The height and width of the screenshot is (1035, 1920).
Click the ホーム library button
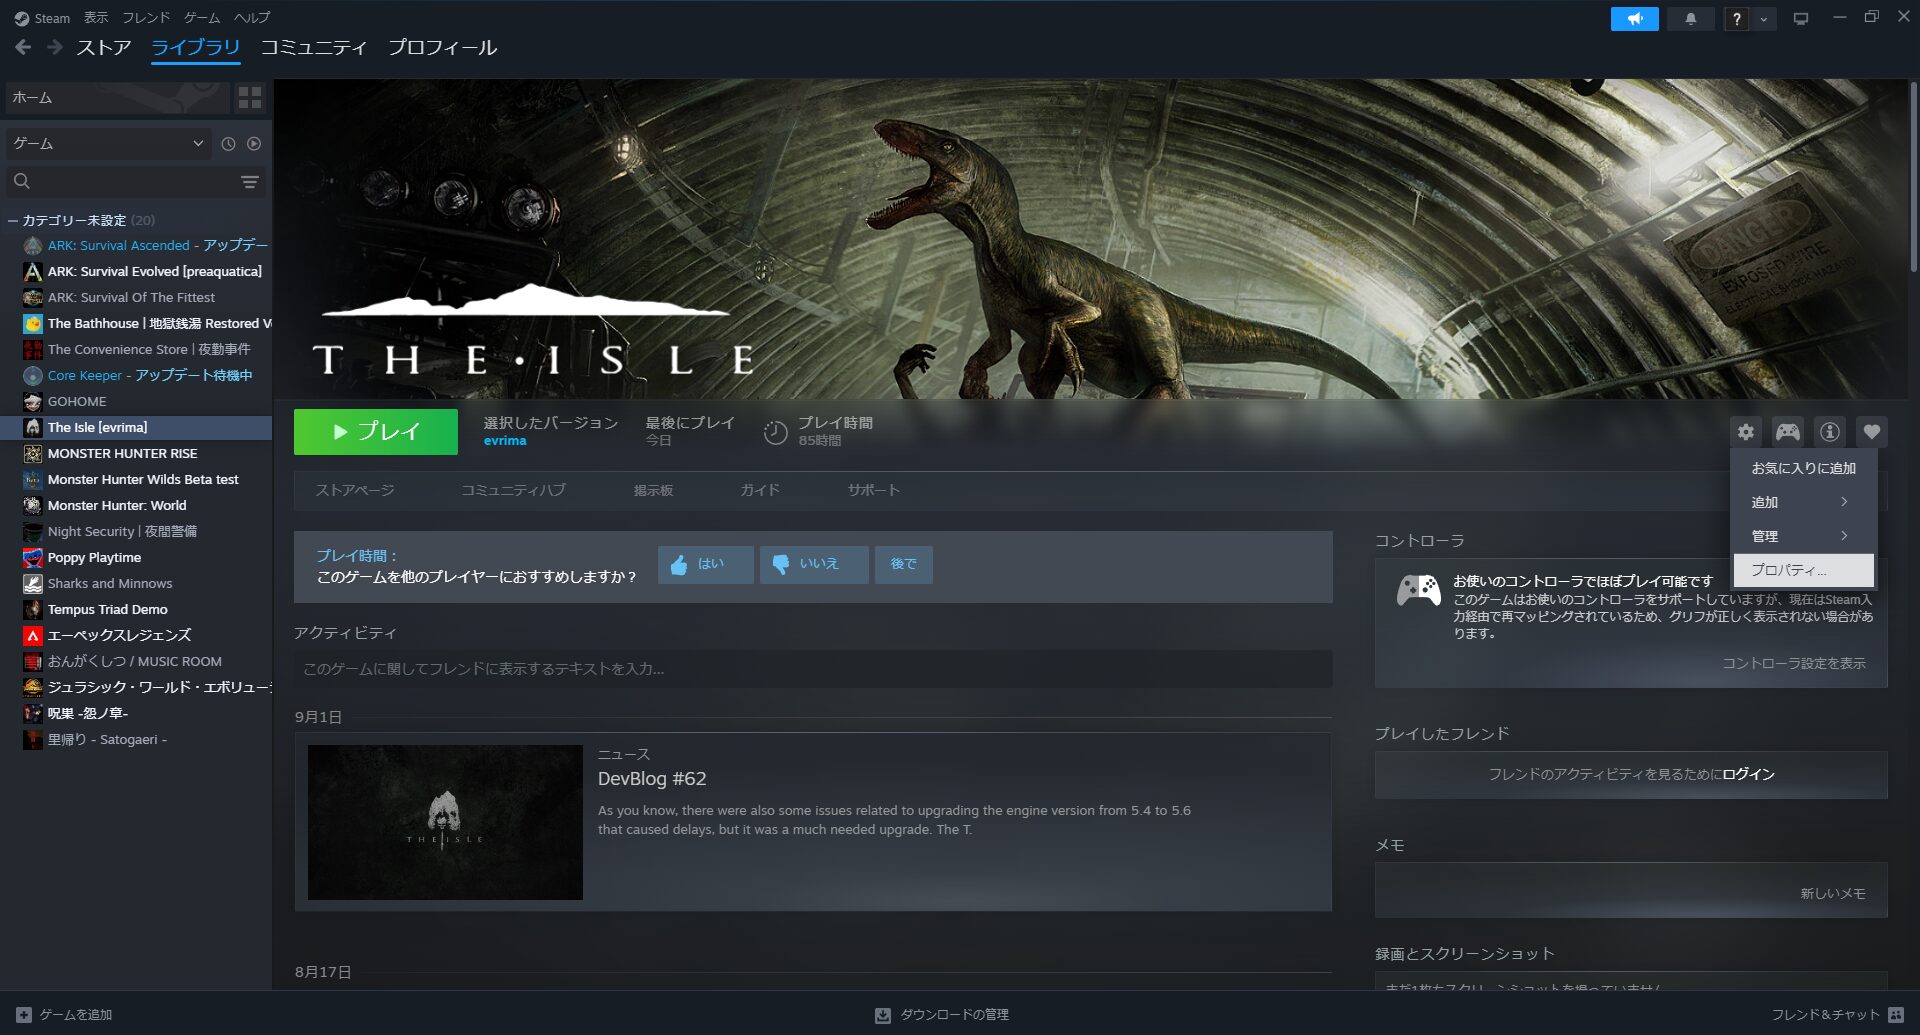click(117, 97)
